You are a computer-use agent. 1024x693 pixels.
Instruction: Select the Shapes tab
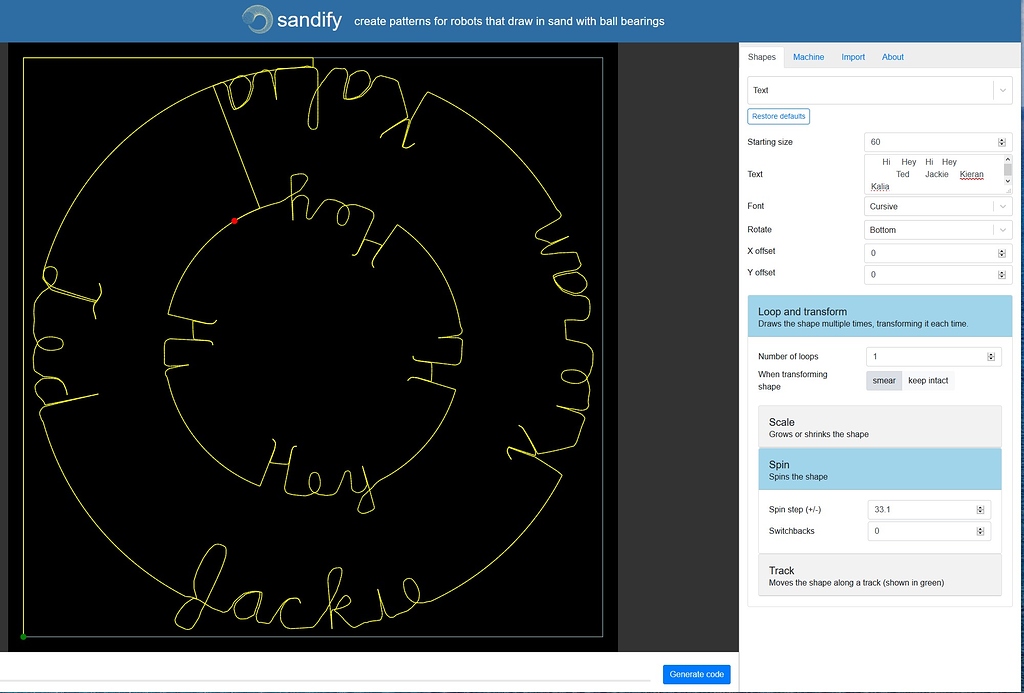(762, 57)
